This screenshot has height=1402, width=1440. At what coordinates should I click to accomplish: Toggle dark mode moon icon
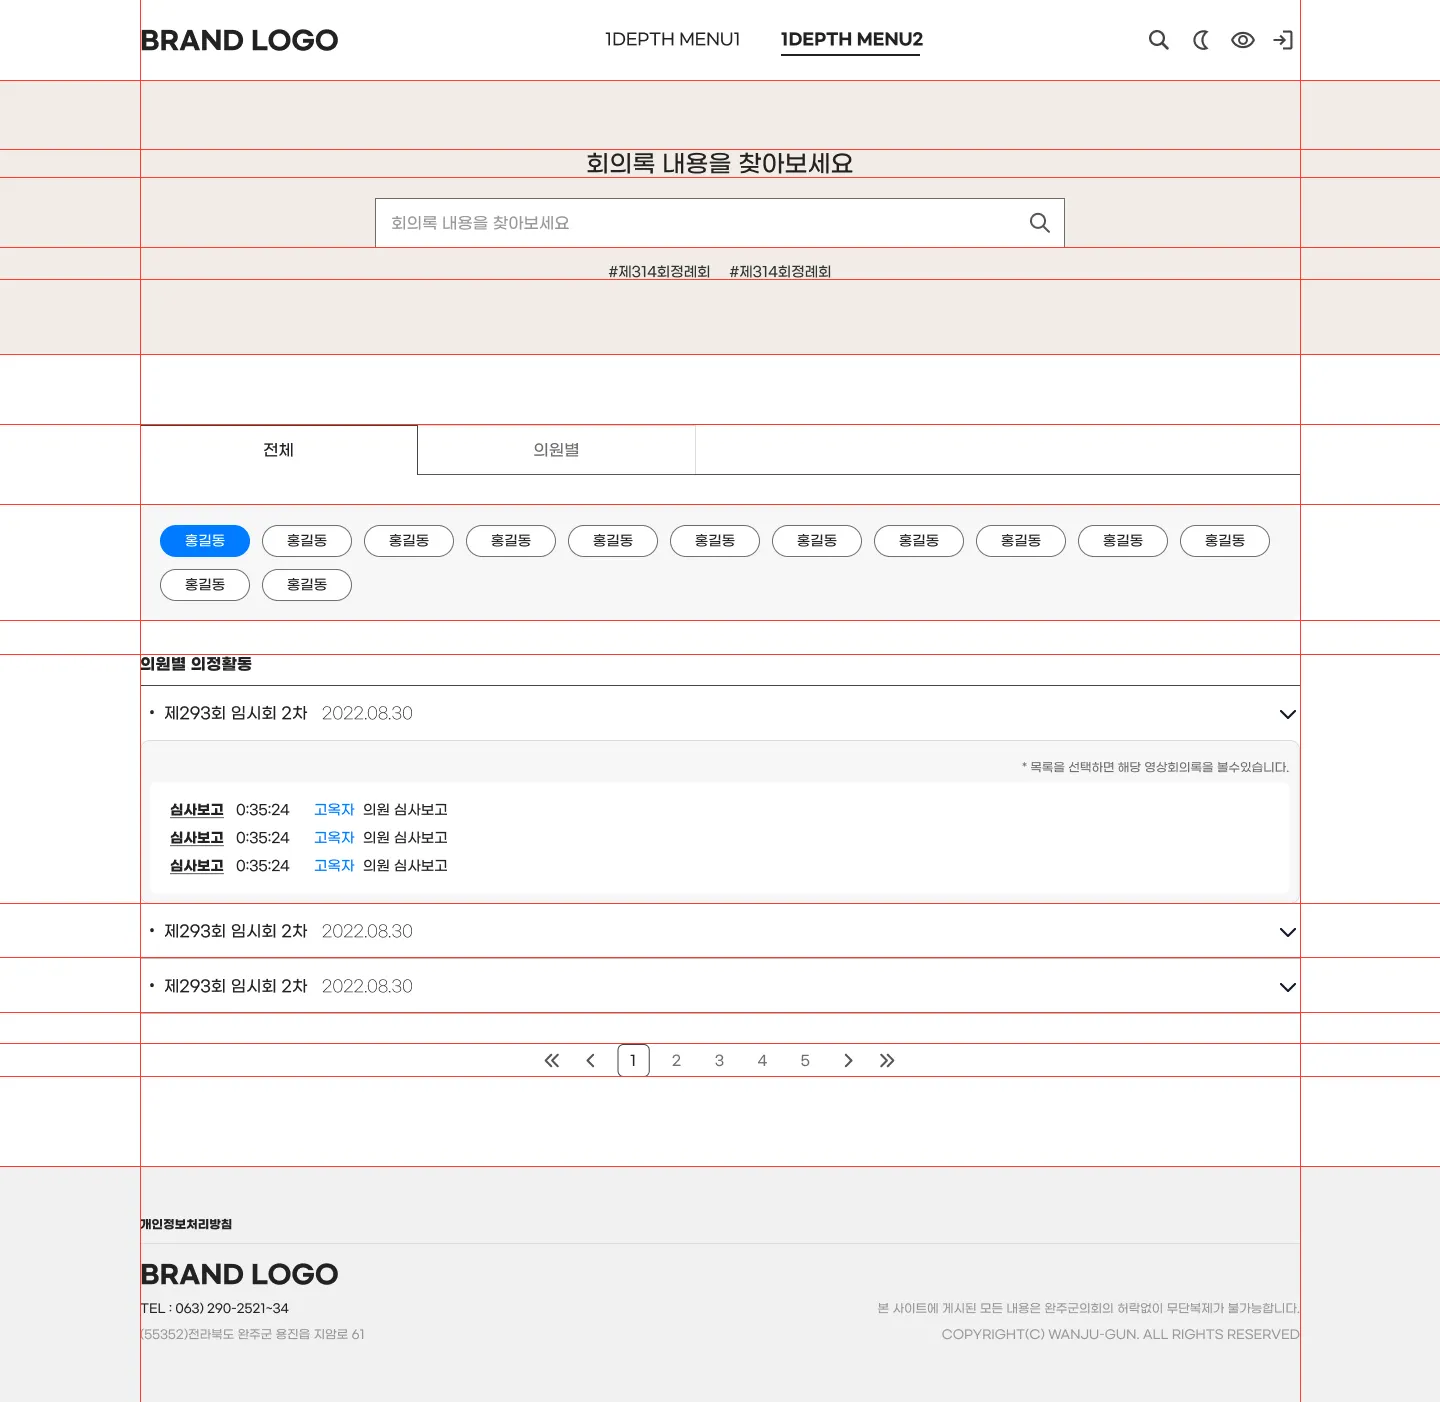tap(1201, 40)
